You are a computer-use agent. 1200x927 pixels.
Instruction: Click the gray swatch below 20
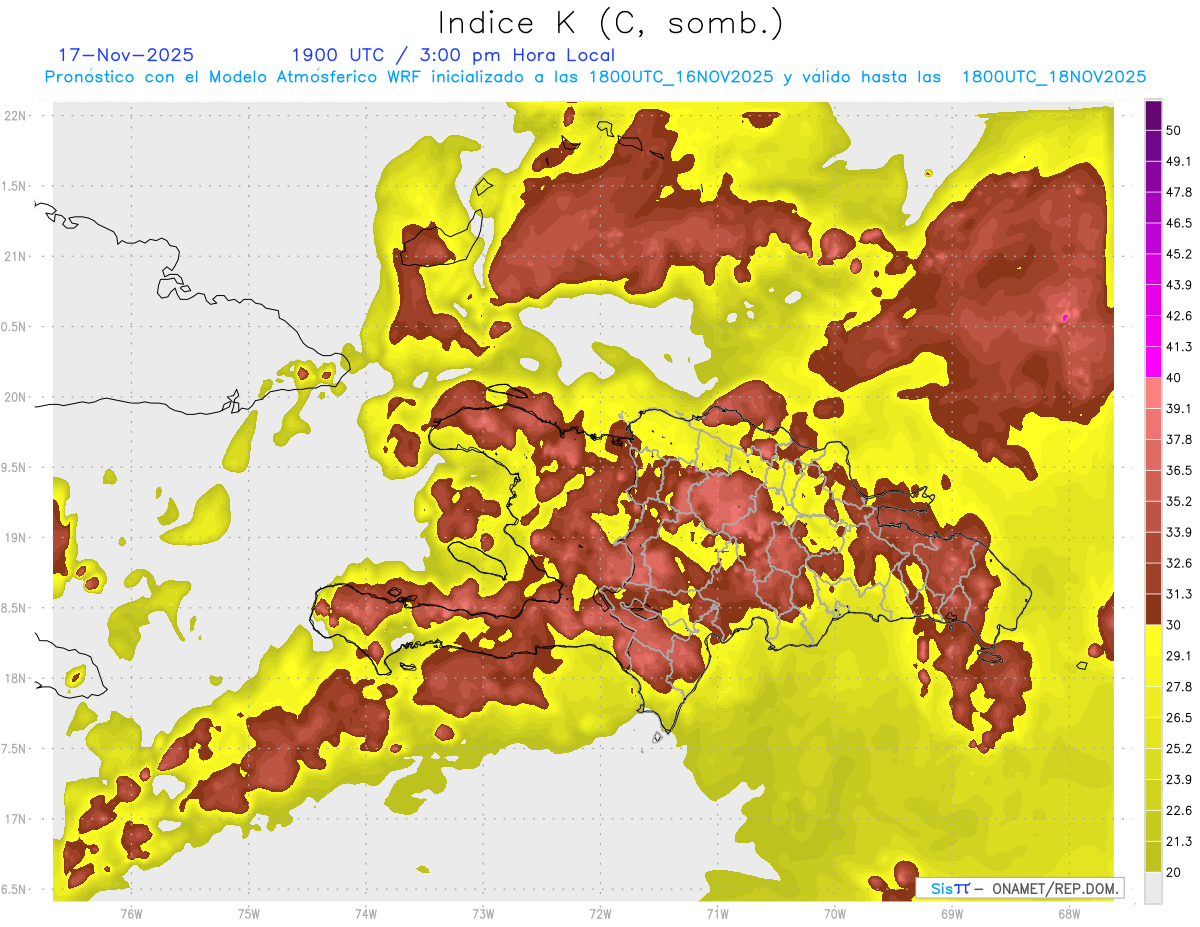click(1153, 888)
